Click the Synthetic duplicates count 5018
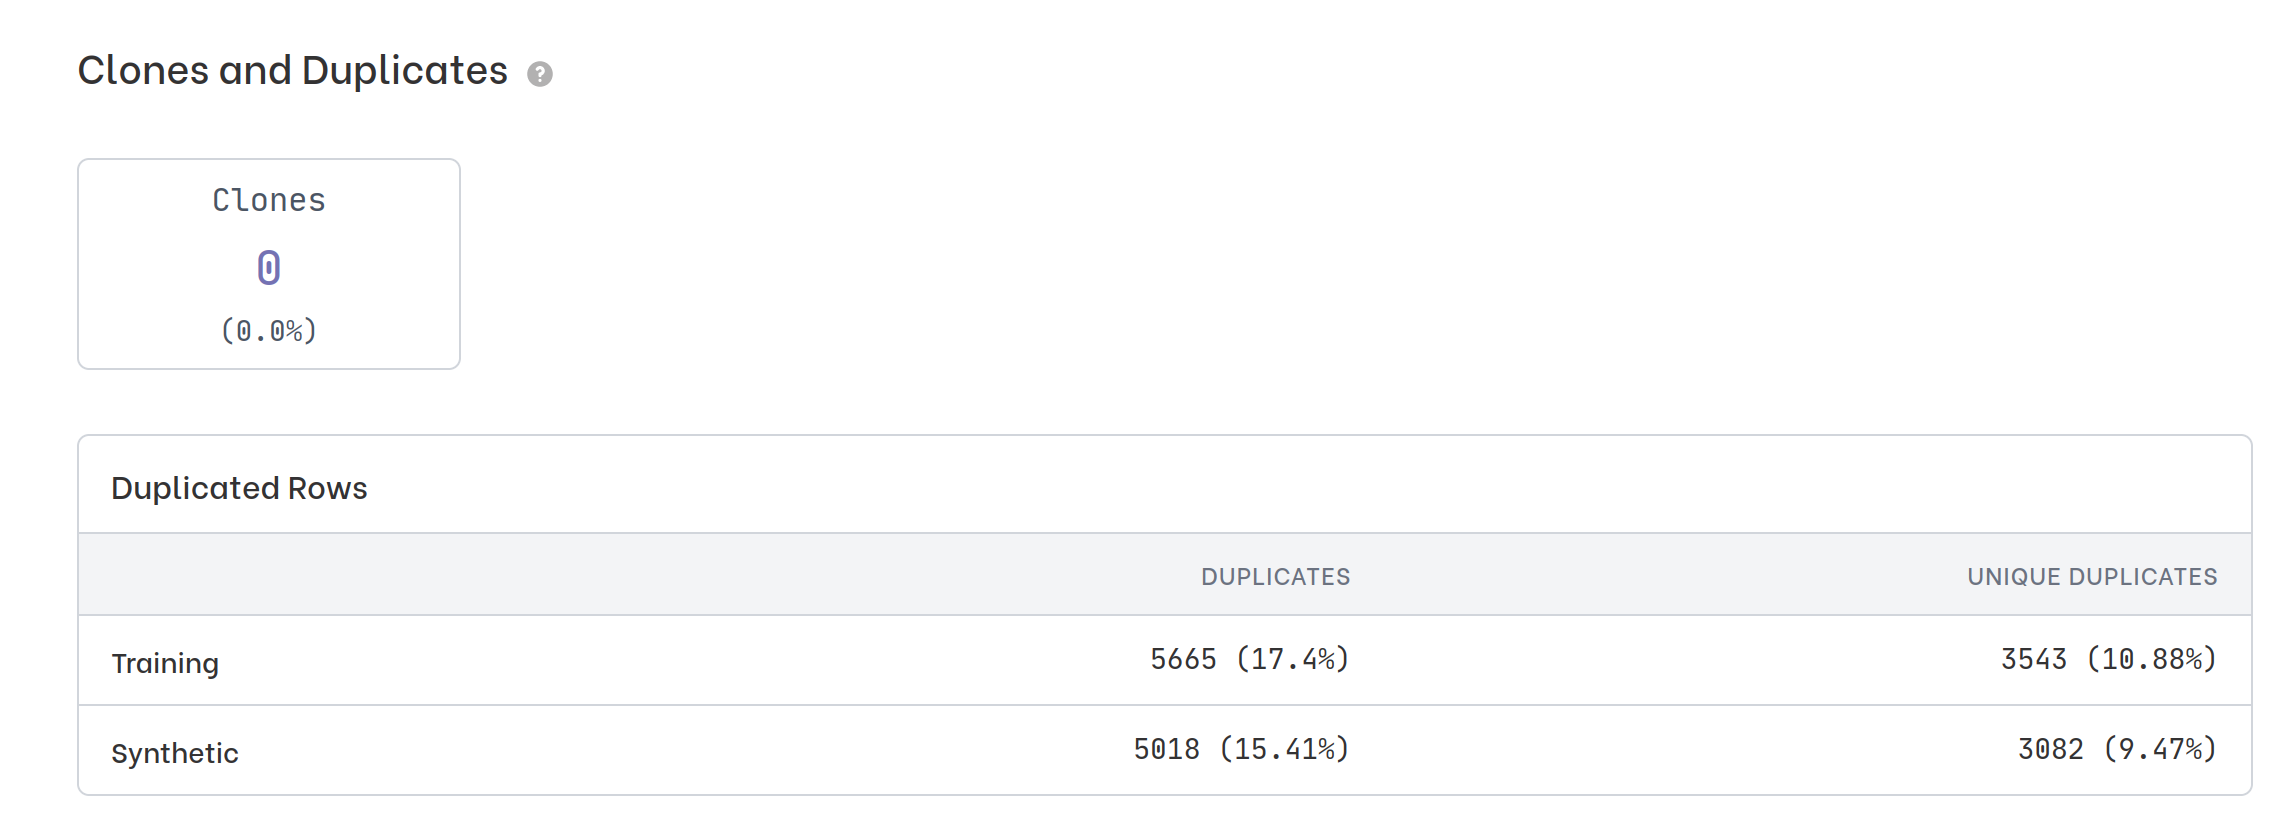The height and width of the screenshot is (836, 2290). pos(1166,750)
